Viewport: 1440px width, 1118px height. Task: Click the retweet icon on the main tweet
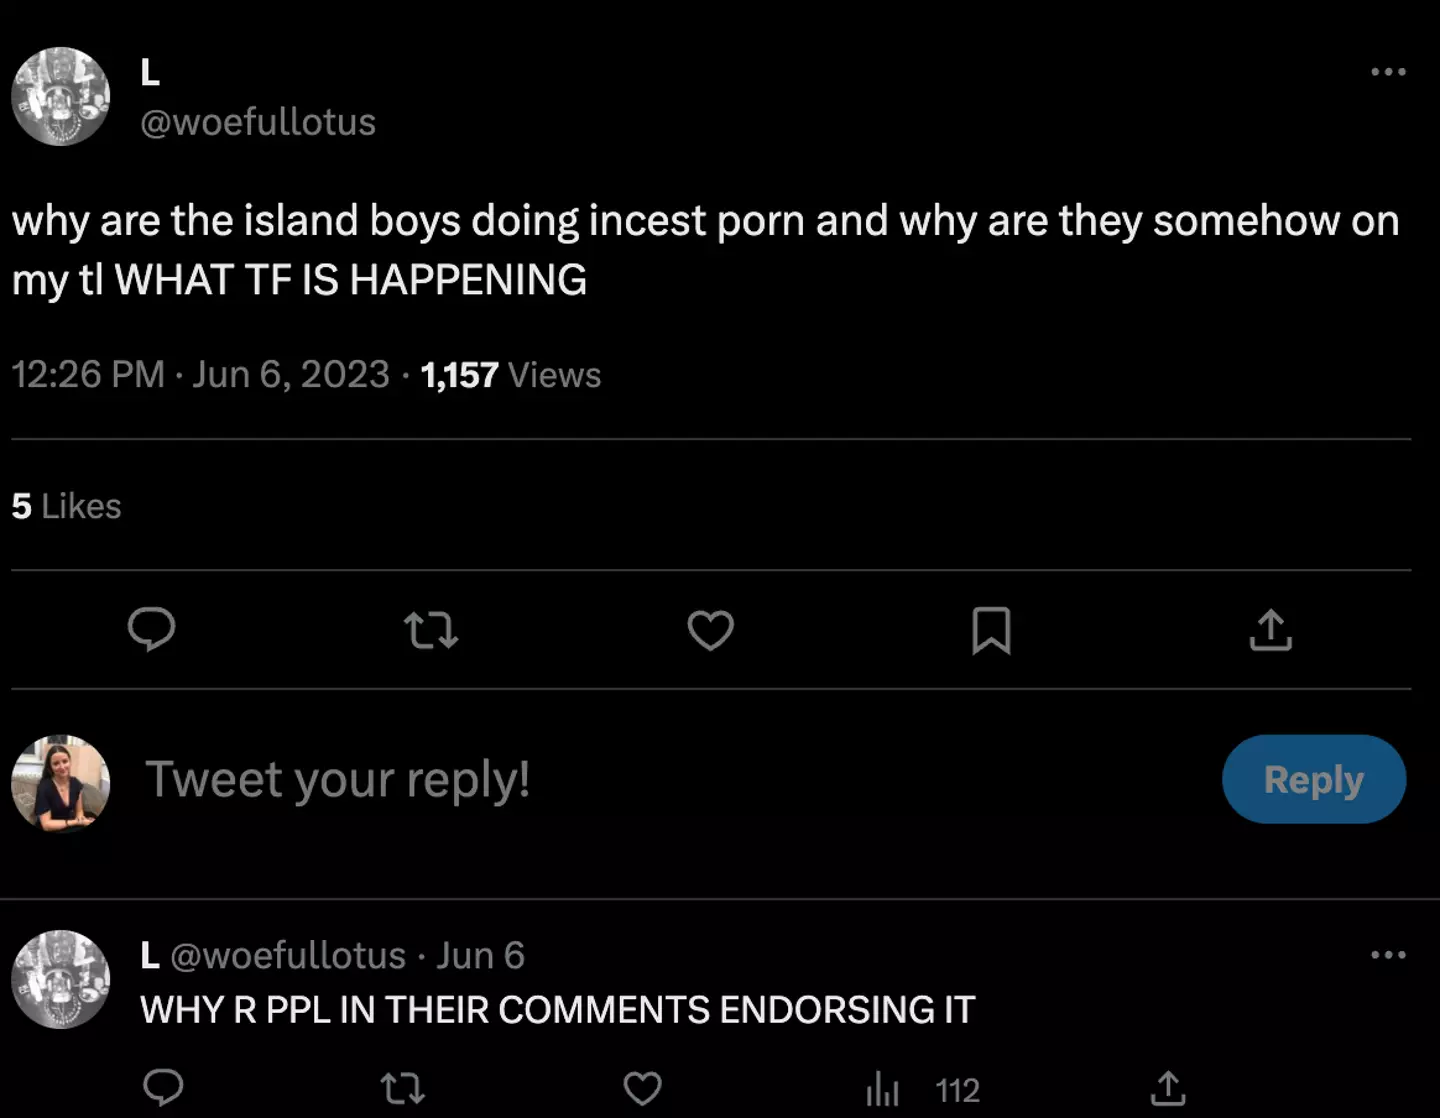(432, 630)
